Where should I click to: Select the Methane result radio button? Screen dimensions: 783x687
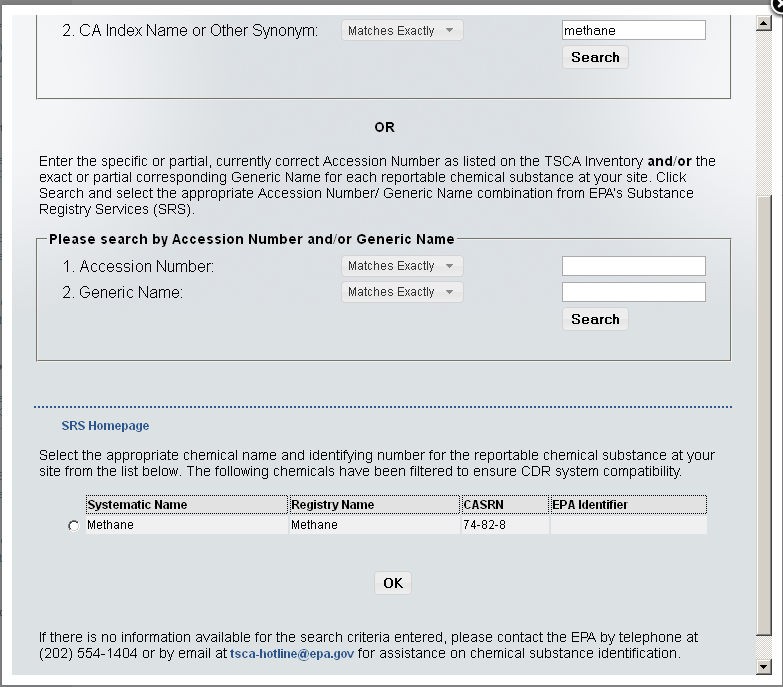(x=73, y=526)
